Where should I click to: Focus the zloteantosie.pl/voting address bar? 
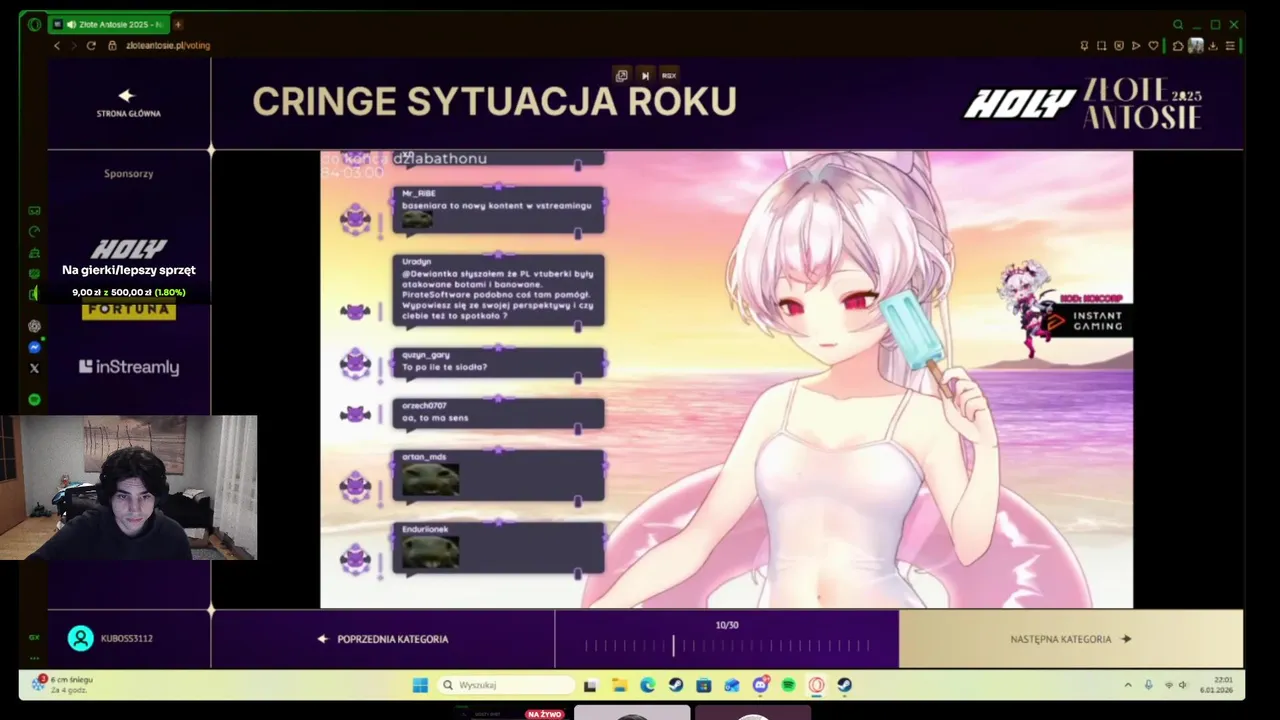tap(168, 46)
